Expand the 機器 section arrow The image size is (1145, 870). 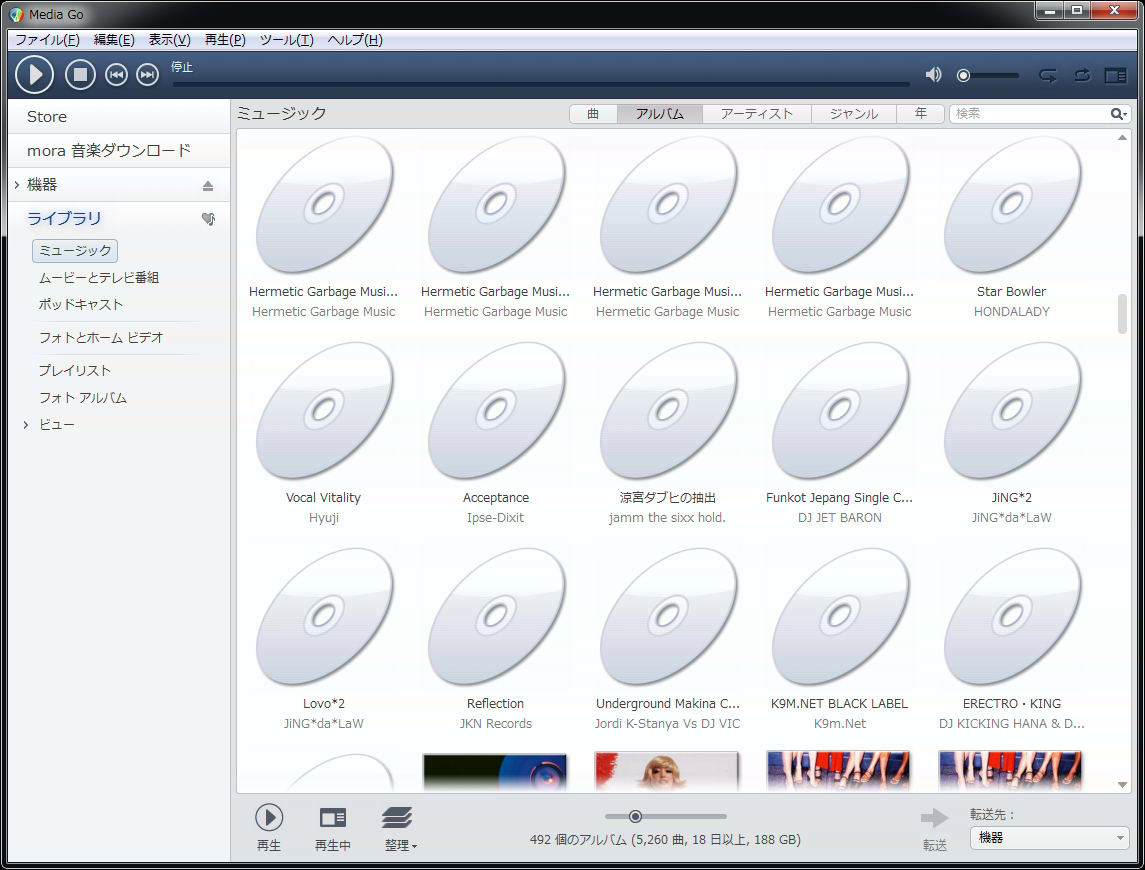(x=17, y=185)
